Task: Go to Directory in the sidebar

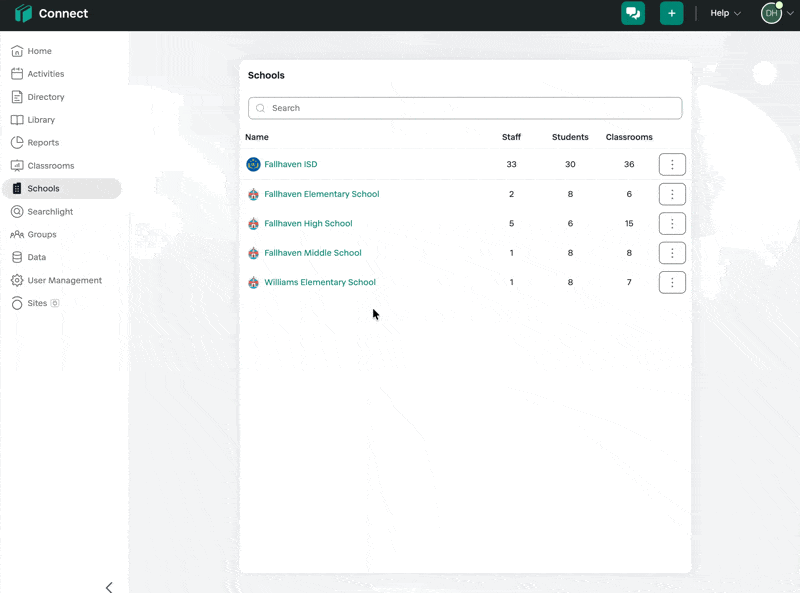Action: 46,97
